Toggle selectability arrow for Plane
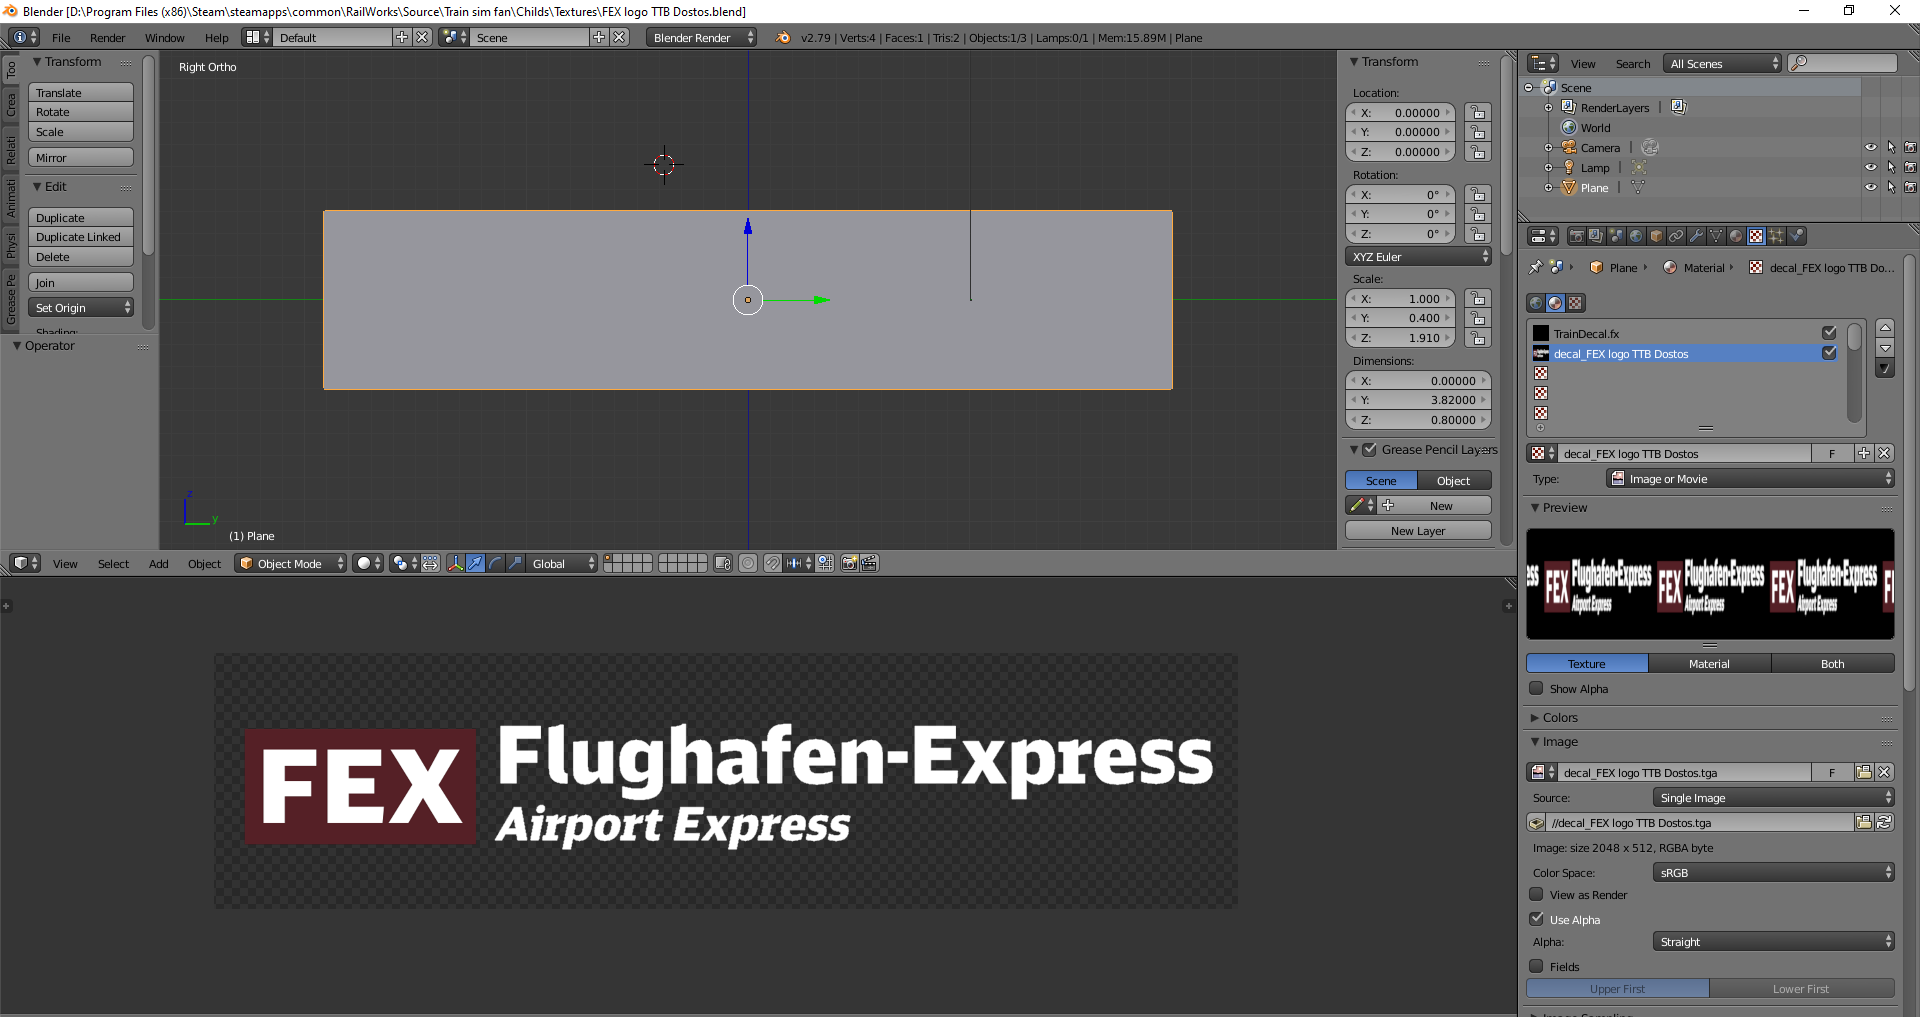Screen dimensions: 1920x1017 coord(1891,187)
